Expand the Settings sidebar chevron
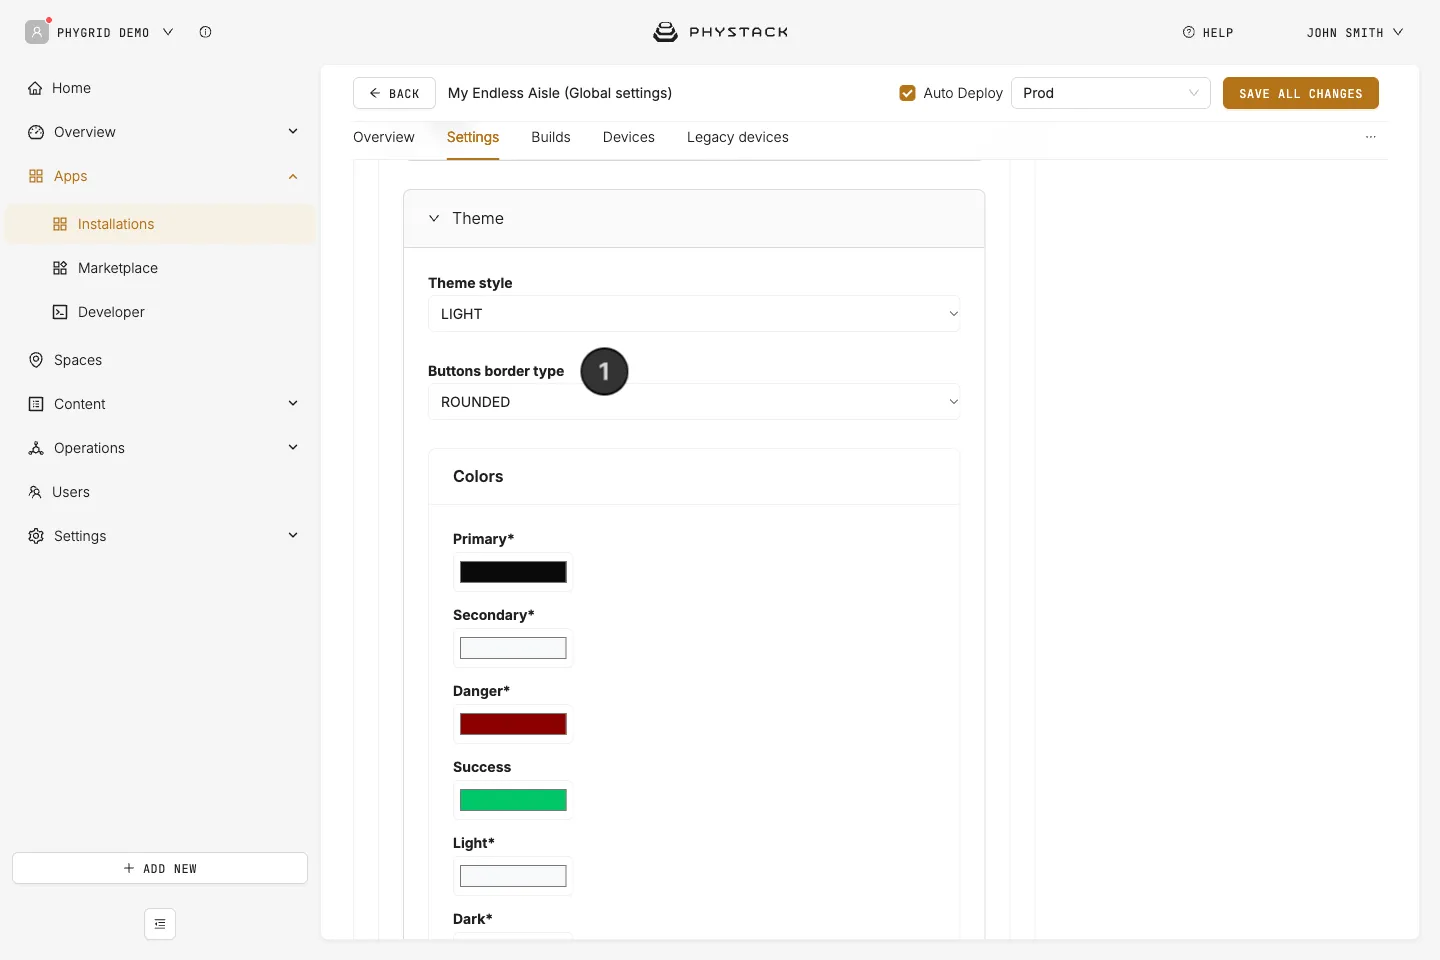The image size is (1440, 960). (293, 535)
